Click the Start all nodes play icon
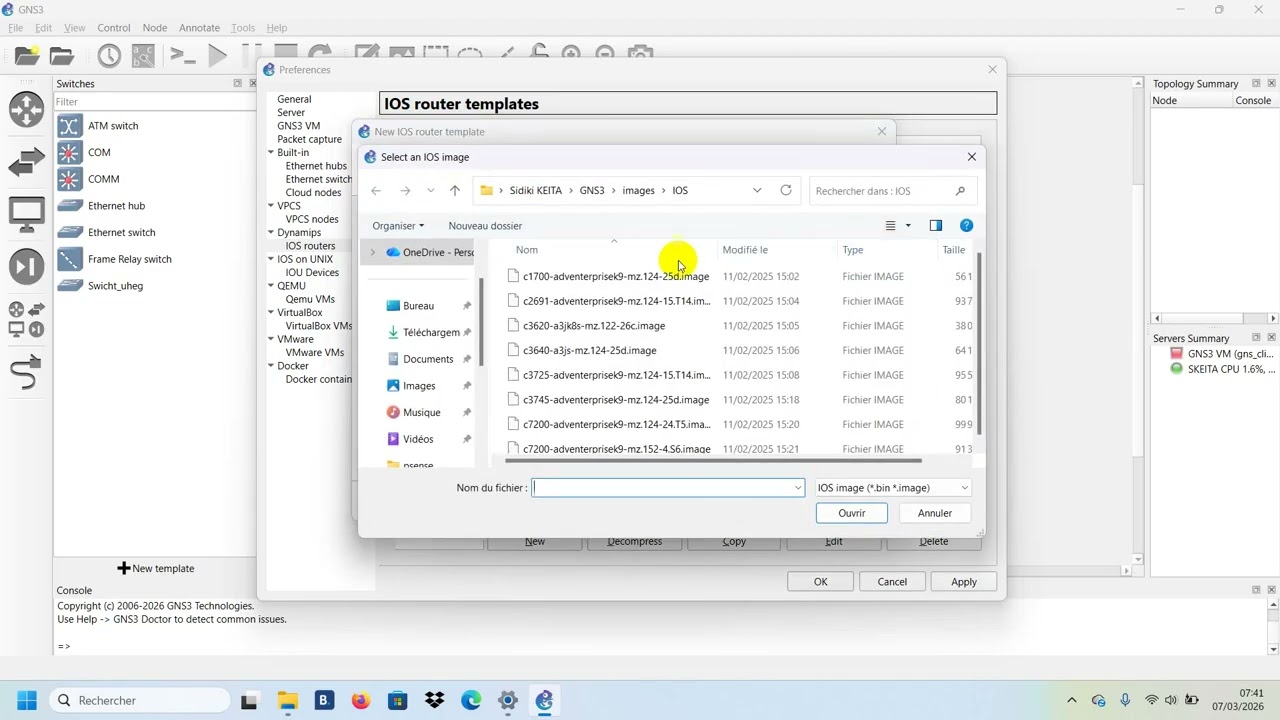 217,56
